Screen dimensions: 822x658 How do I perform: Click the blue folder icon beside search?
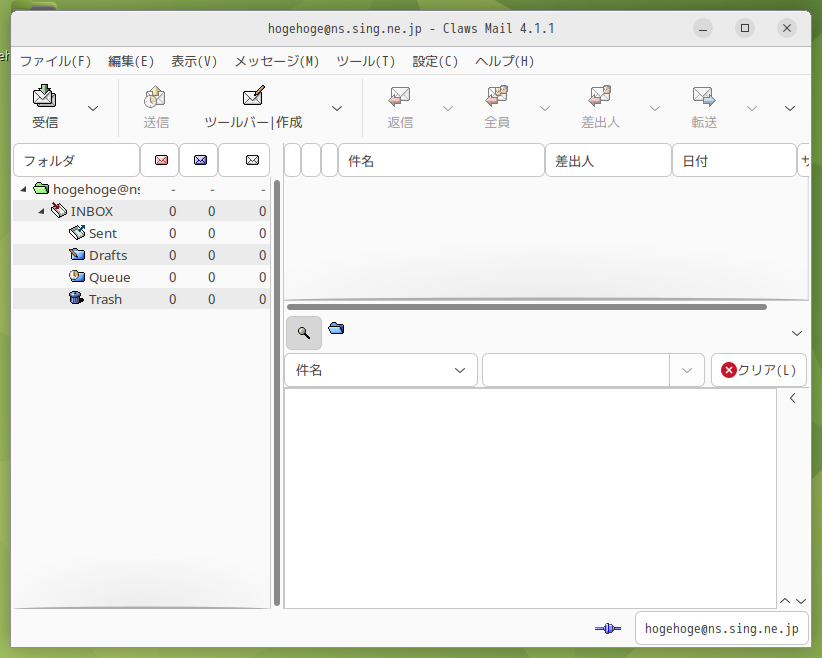coord(336,329)
